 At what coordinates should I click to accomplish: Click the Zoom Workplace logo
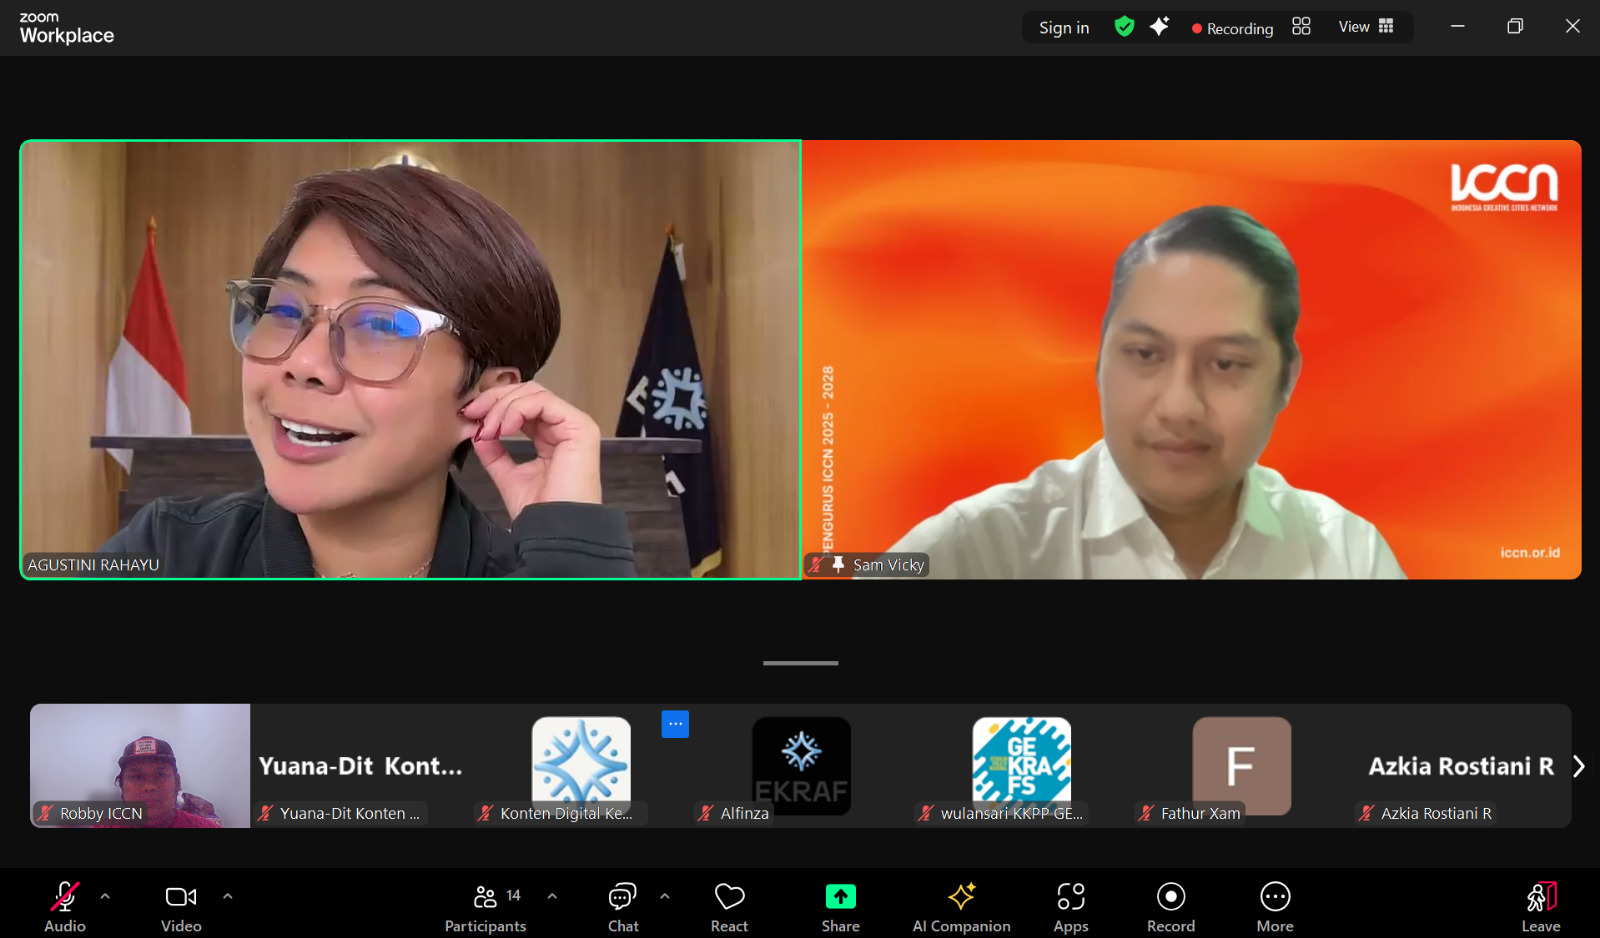pos(66,28)
